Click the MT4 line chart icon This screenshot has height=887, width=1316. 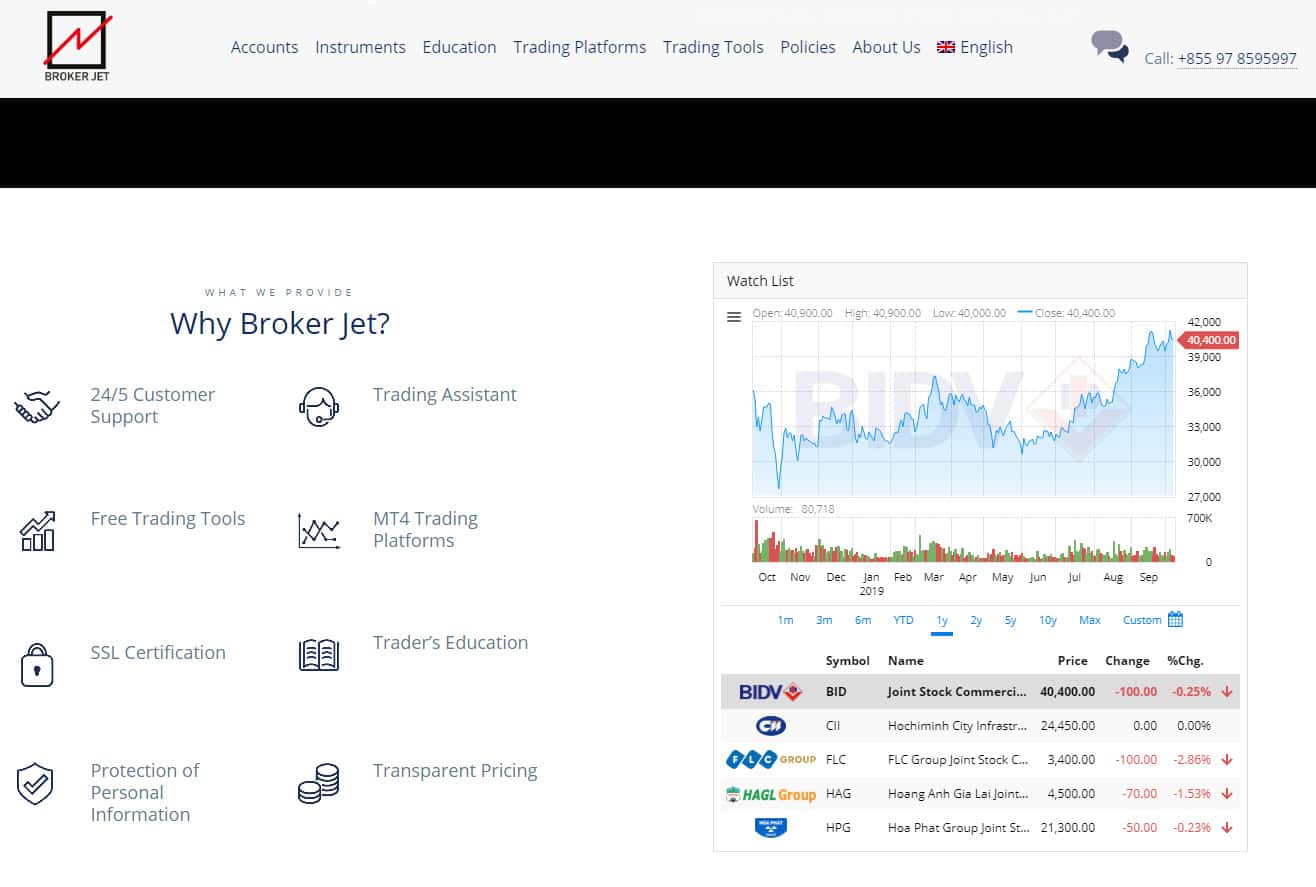tap(319, 531)
